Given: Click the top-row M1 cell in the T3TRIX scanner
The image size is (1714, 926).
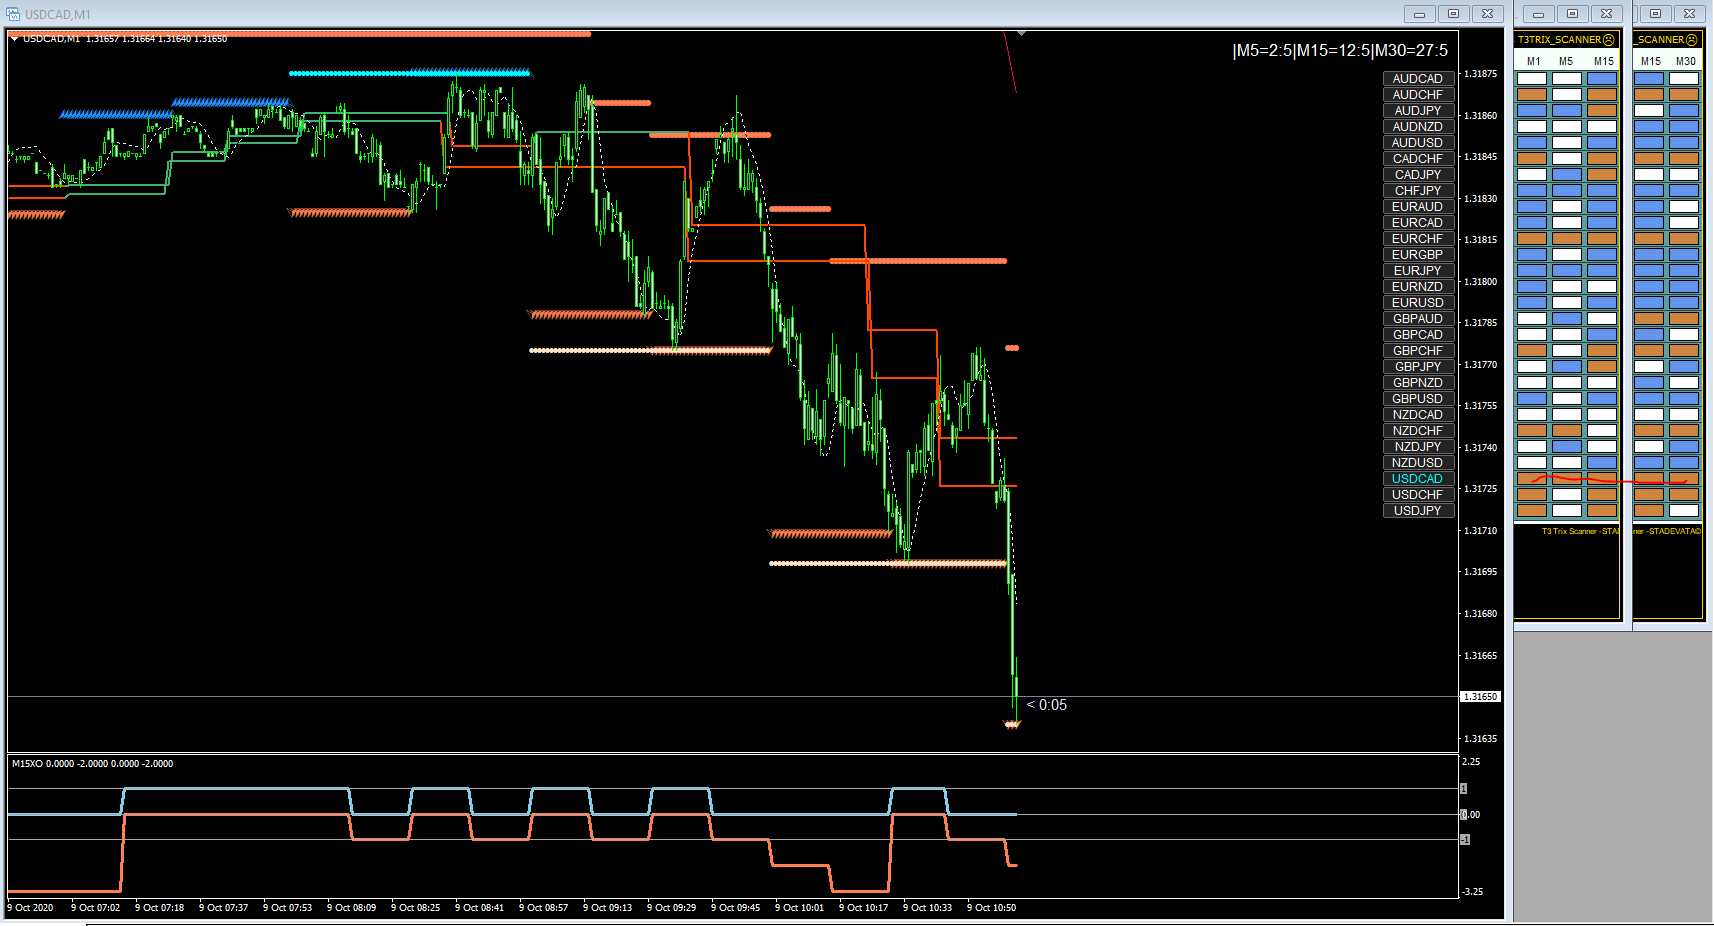Looking at the screenshot, I should click(1532, 79).
